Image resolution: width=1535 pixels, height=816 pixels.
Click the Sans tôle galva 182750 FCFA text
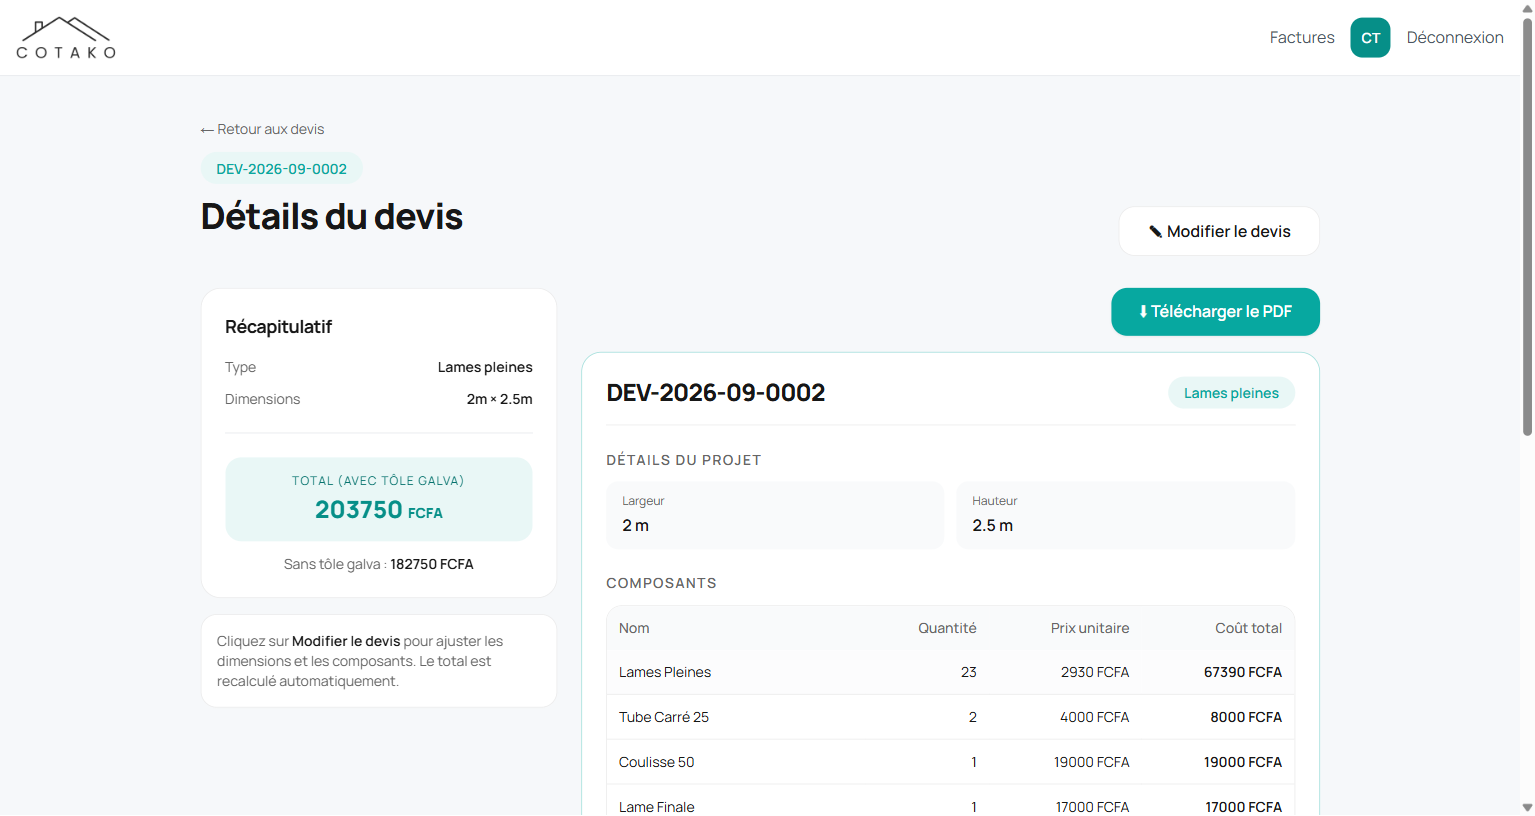point(379,564)
